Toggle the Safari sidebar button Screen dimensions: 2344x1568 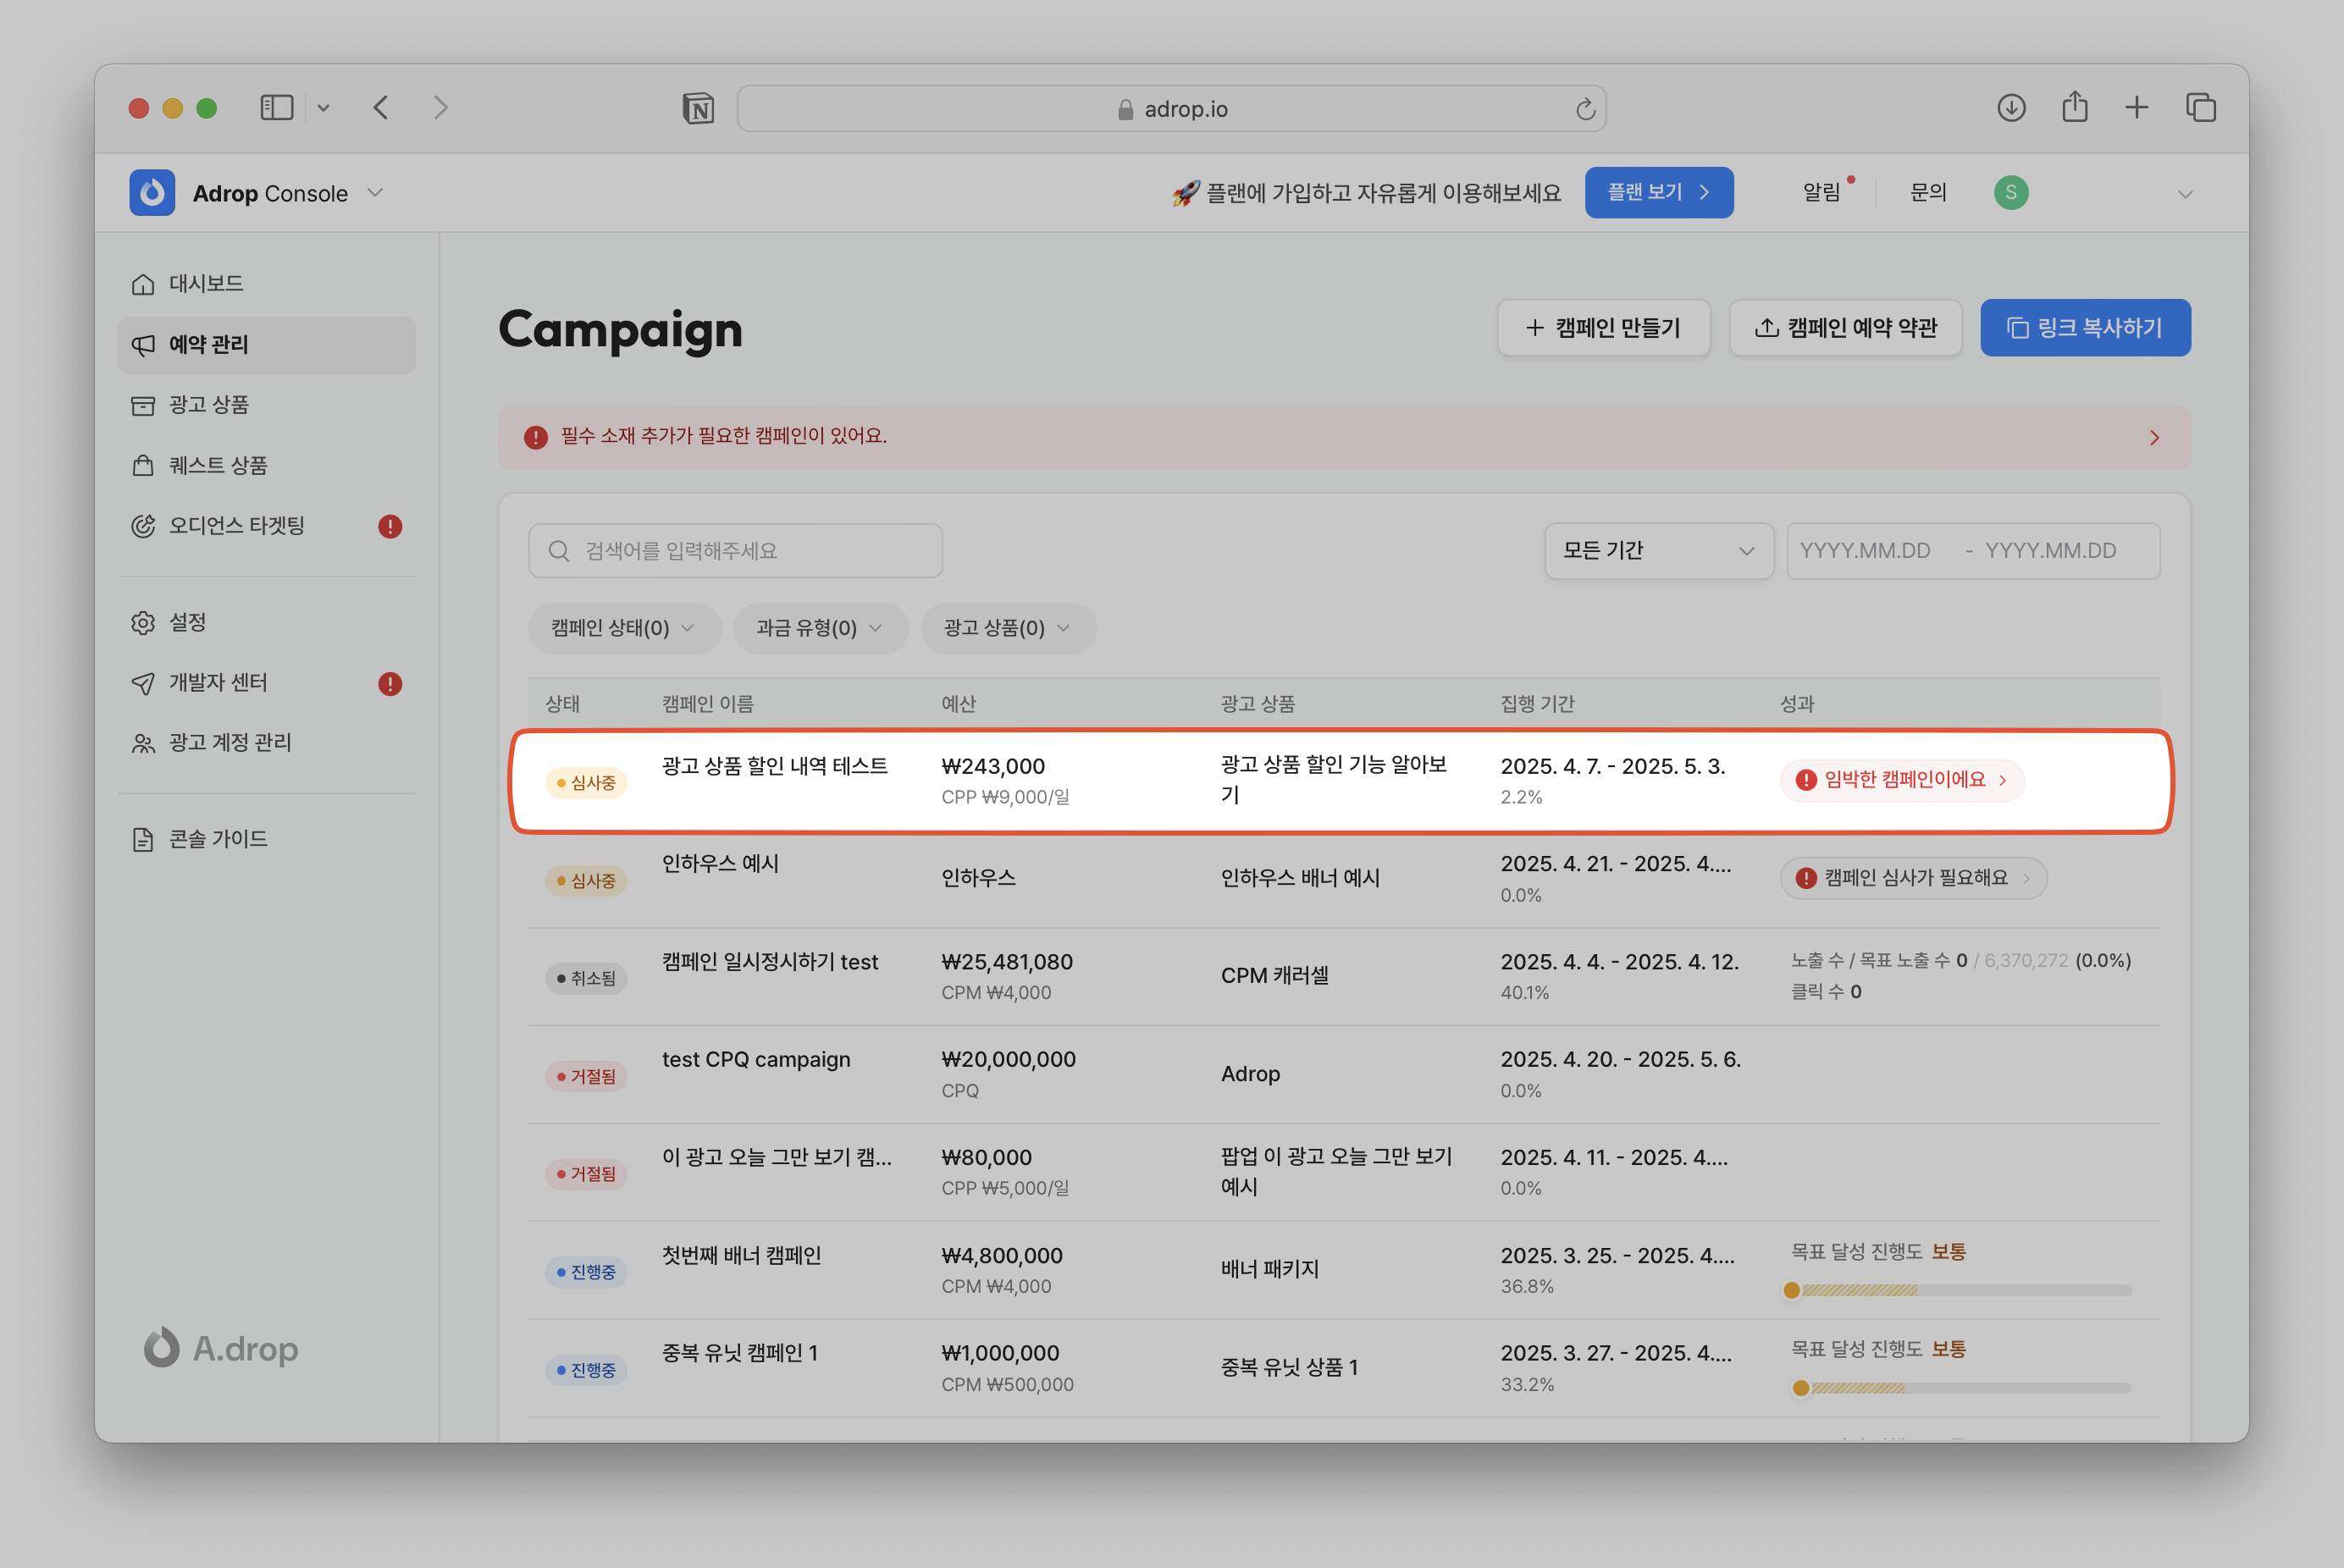coord(276,107)
